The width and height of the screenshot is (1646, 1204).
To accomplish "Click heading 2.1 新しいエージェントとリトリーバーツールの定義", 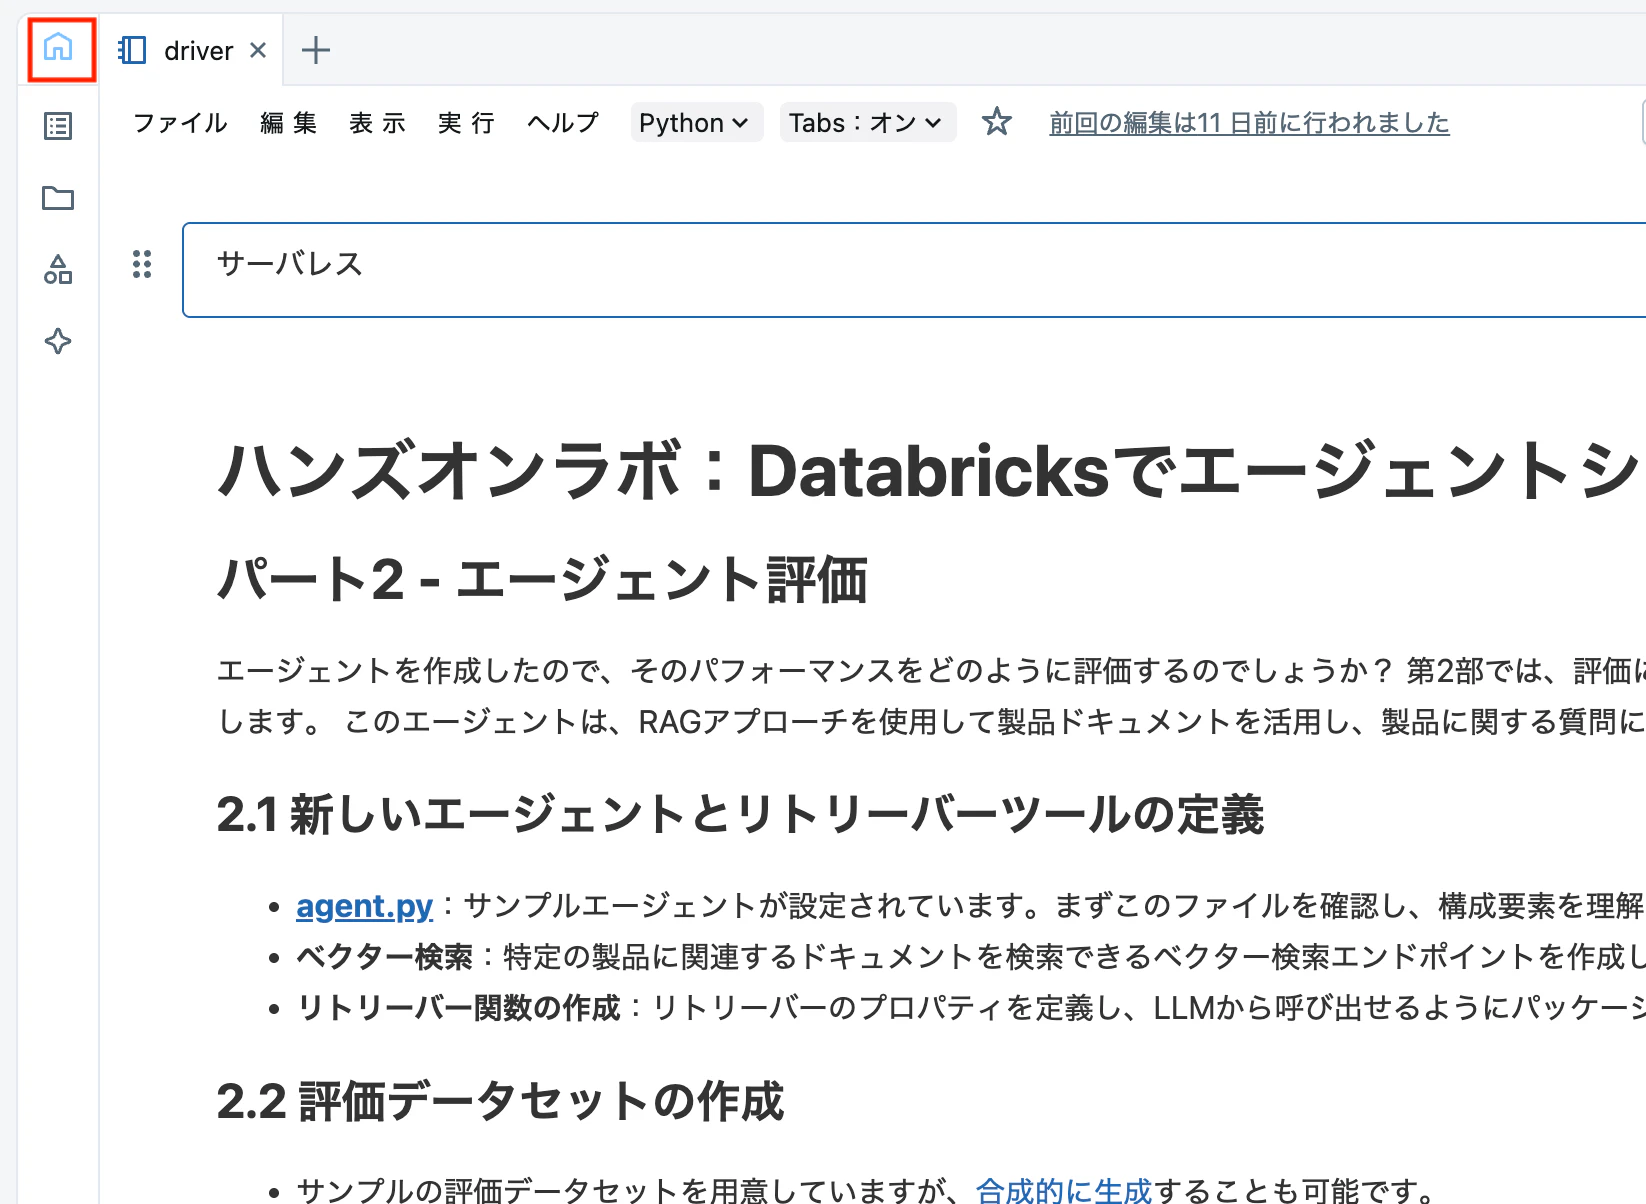I will tap(740, 814).
